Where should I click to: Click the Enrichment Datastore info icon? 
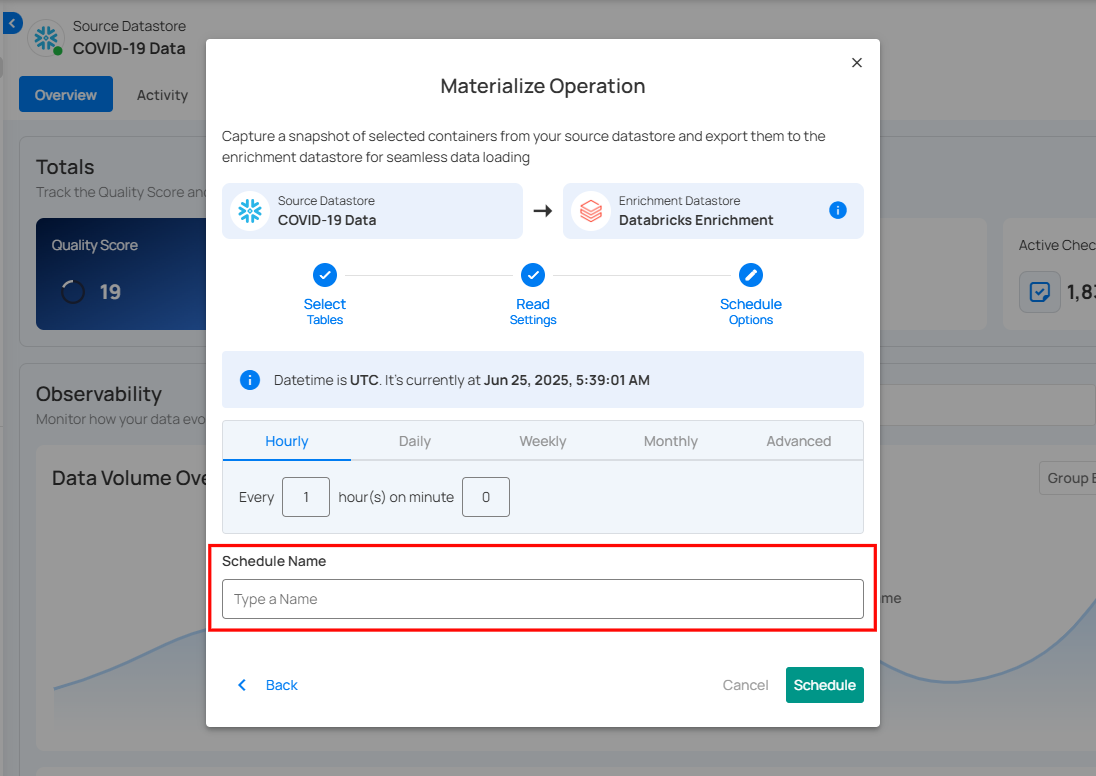tap(837, 210)
